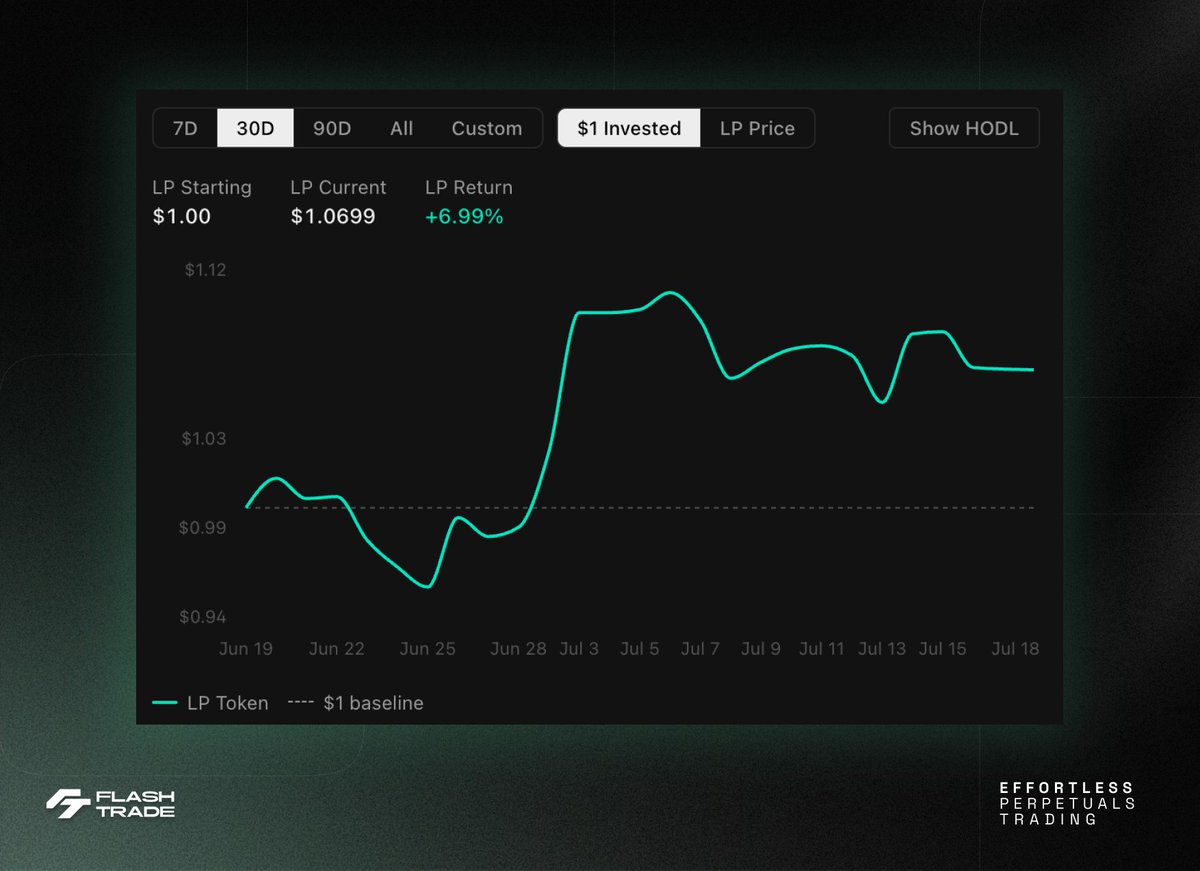The width and height of the screenshot is (1200, 871).
Task: Click the LP Starting label
Action: click(x=202, y=187)
